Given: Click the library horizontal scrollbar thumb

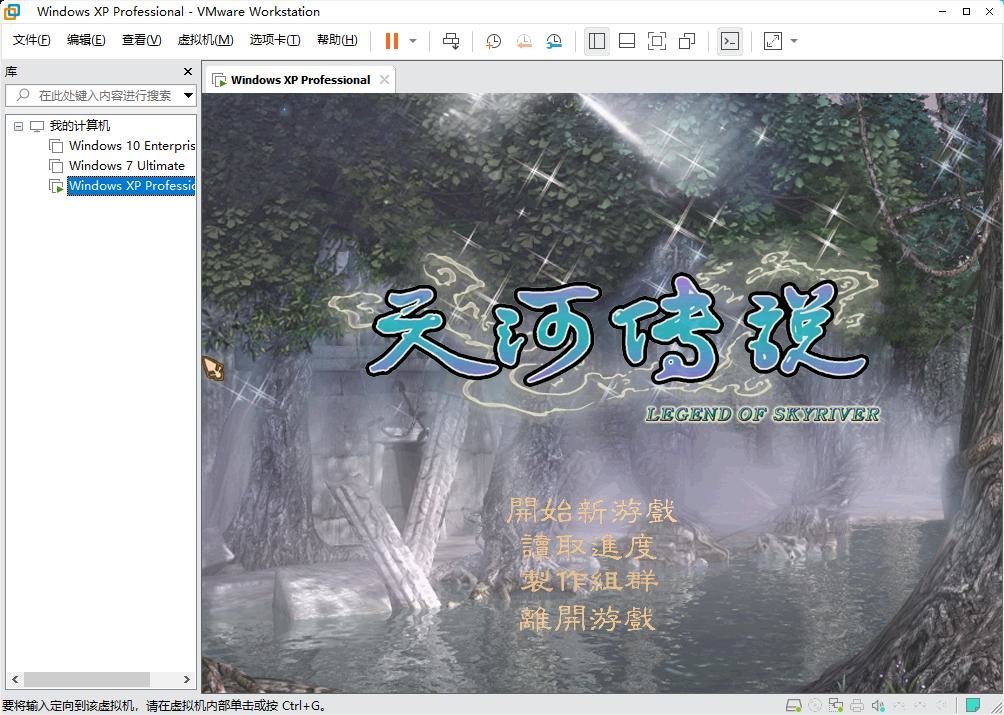Looking at the screenshot, I should (86, 679).
